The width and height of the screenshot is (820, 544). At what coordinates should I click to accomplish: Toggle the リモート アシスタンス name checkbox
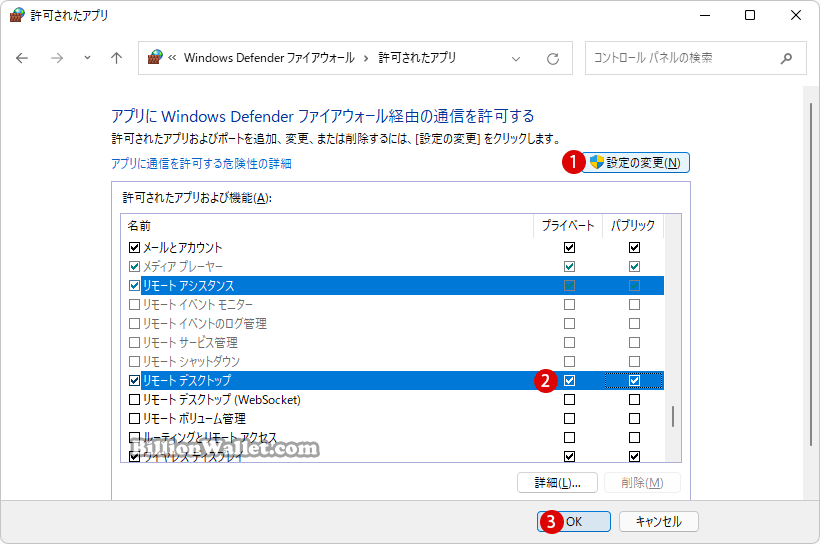pos(134,286)
